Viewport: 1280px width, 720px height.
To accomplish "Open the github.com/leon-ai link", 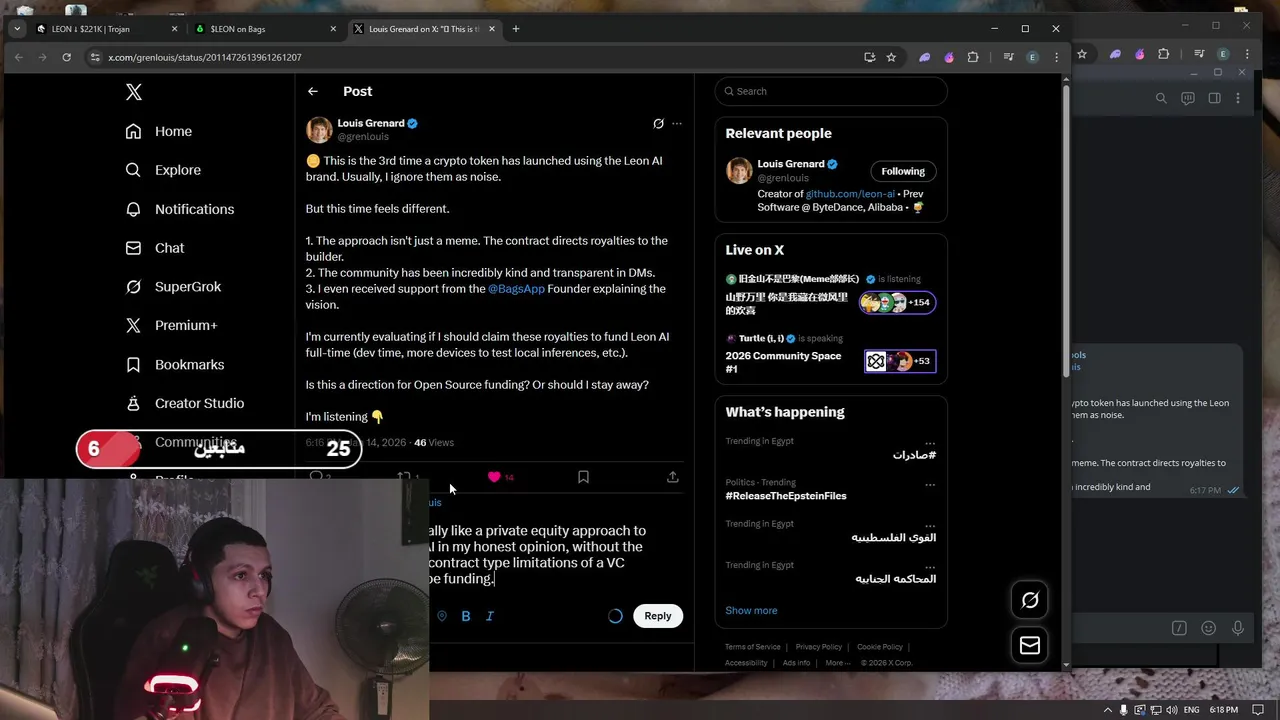I will click(850, 194).
